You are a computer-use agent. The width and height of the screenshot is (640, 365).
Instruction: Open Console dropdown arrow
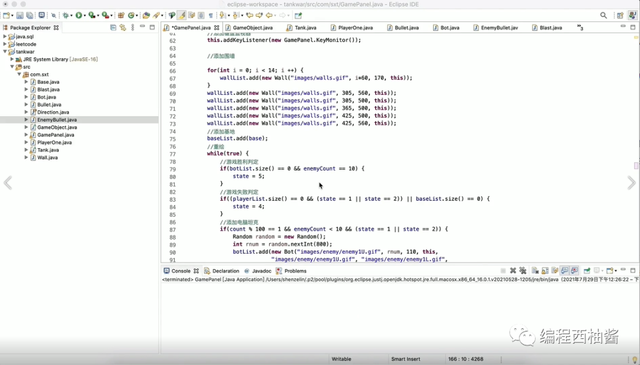pos(616,271)
